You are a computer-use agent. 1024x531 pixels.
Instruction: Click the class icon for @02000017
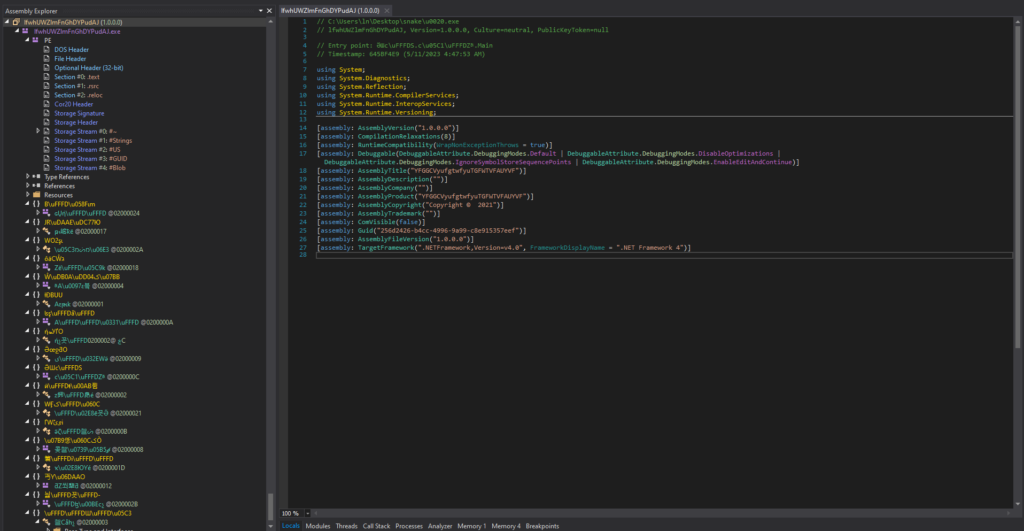click(46, 231)
